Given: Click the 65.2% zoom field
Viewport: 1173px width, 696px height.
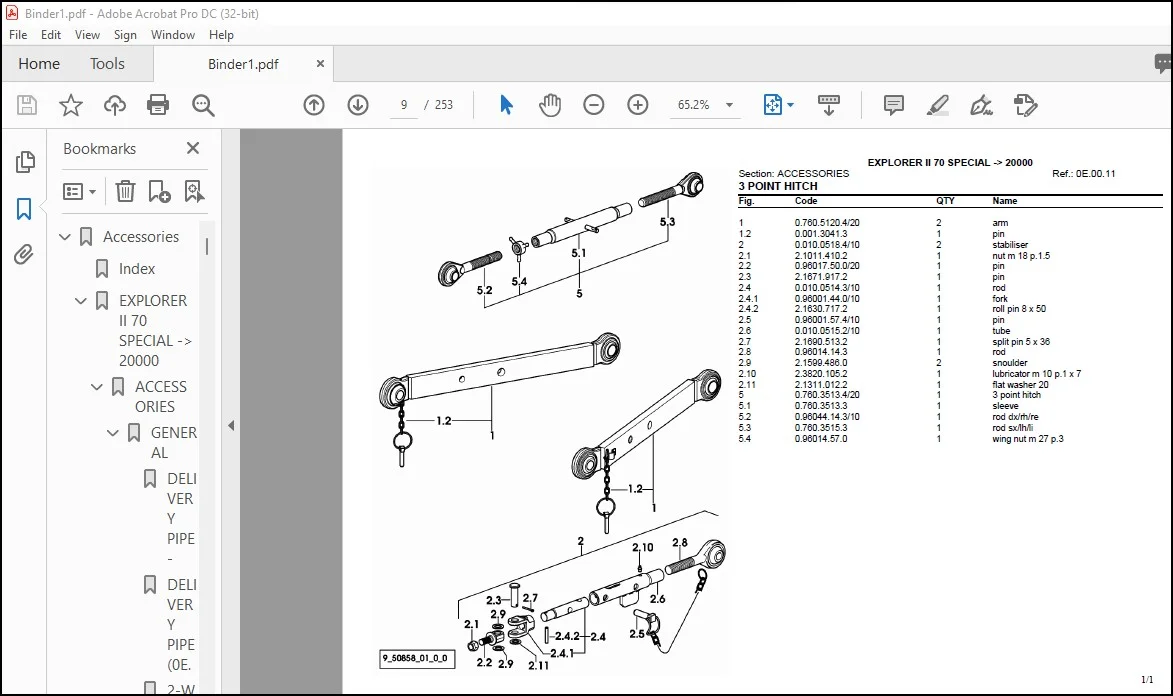Looking at the screenshot, I should (694, 105).
